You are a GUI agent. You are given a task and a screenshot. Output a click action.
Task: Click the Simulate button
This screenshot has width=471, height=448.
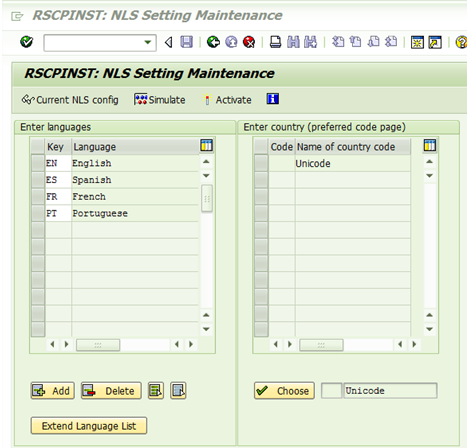tap(159, 100)
